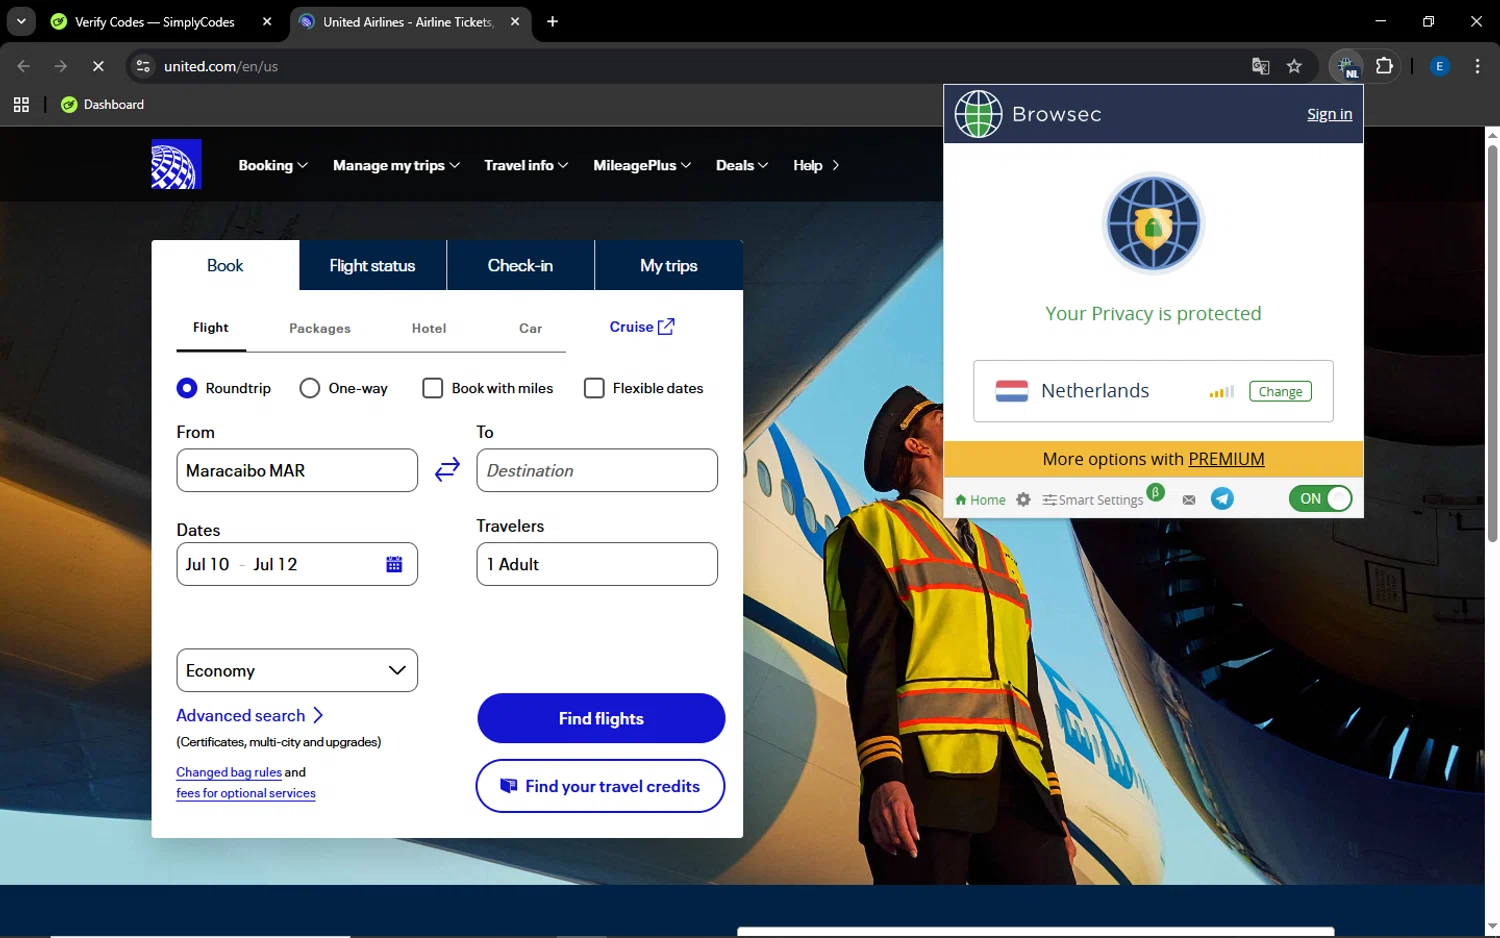Screen dimensions: 1500x938
Task: Switch to the My trips tab
Action: (669, 265)
